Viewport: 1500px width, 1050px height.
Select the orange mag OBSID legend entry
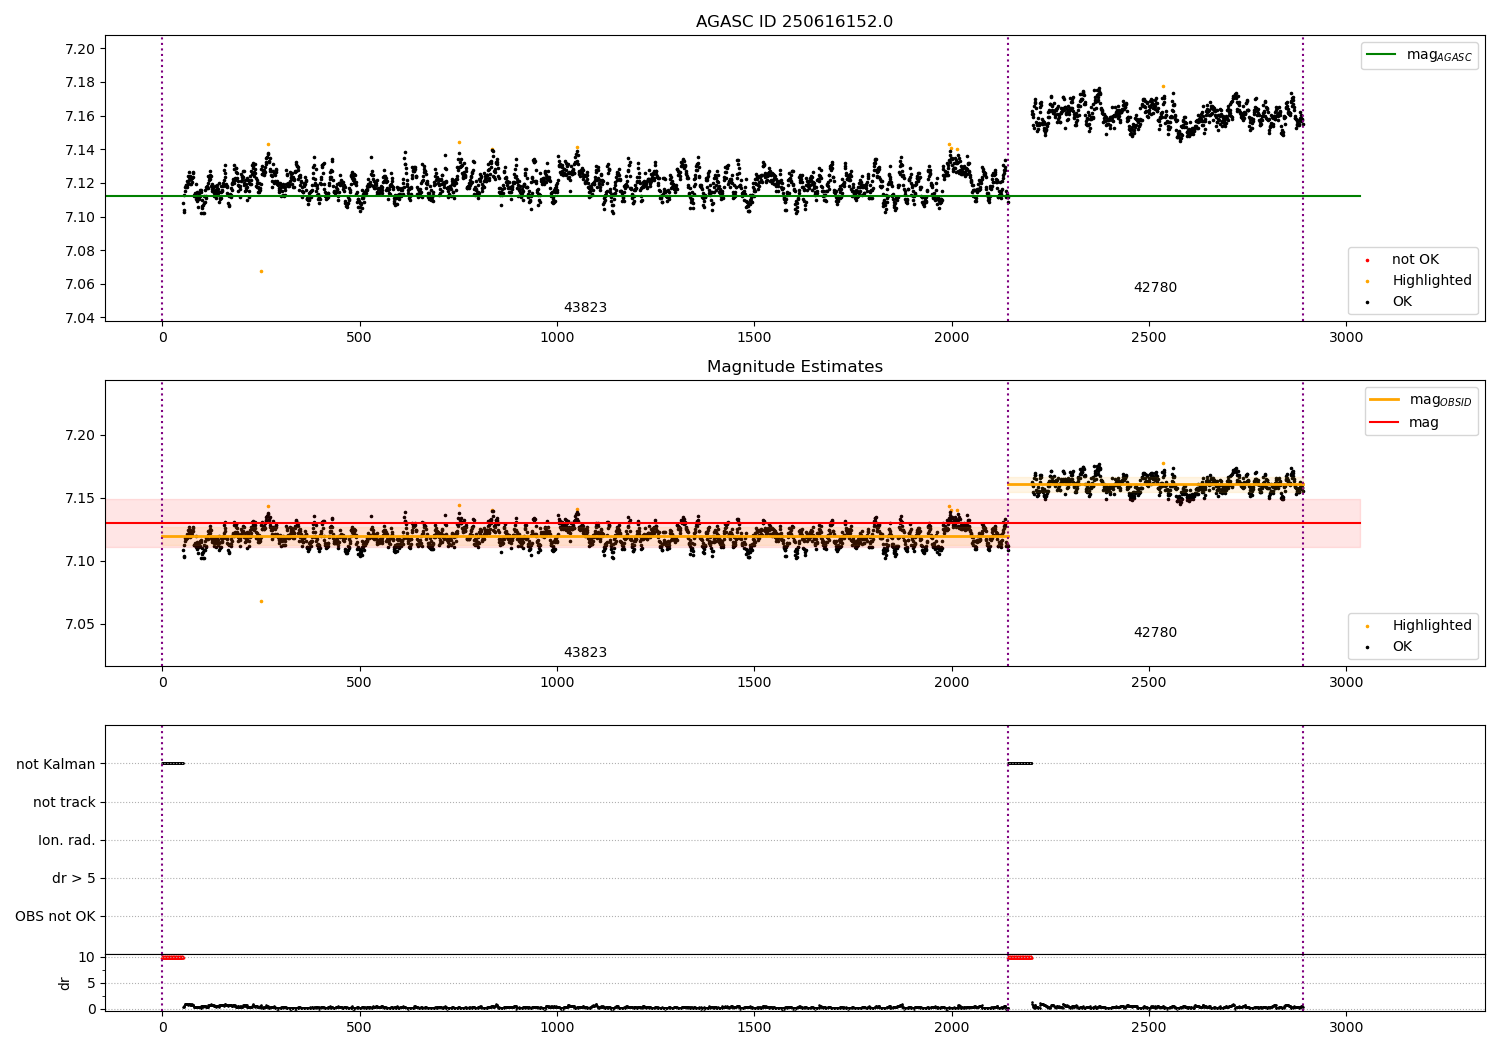(1420, 400)
